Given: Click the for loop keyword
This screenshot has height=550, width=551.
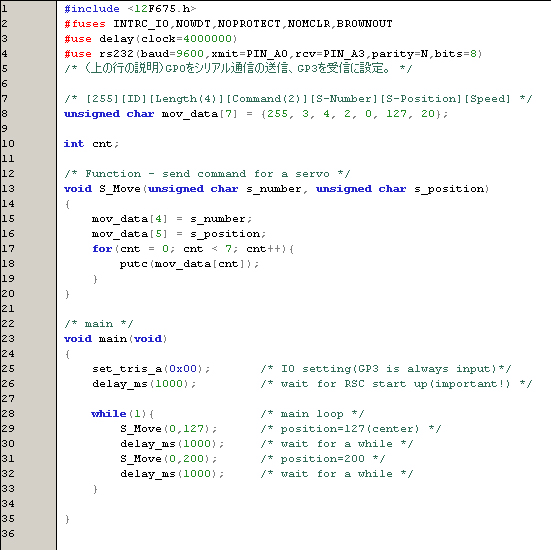Looking at the screenshot, I should click(x=102, y=249).
